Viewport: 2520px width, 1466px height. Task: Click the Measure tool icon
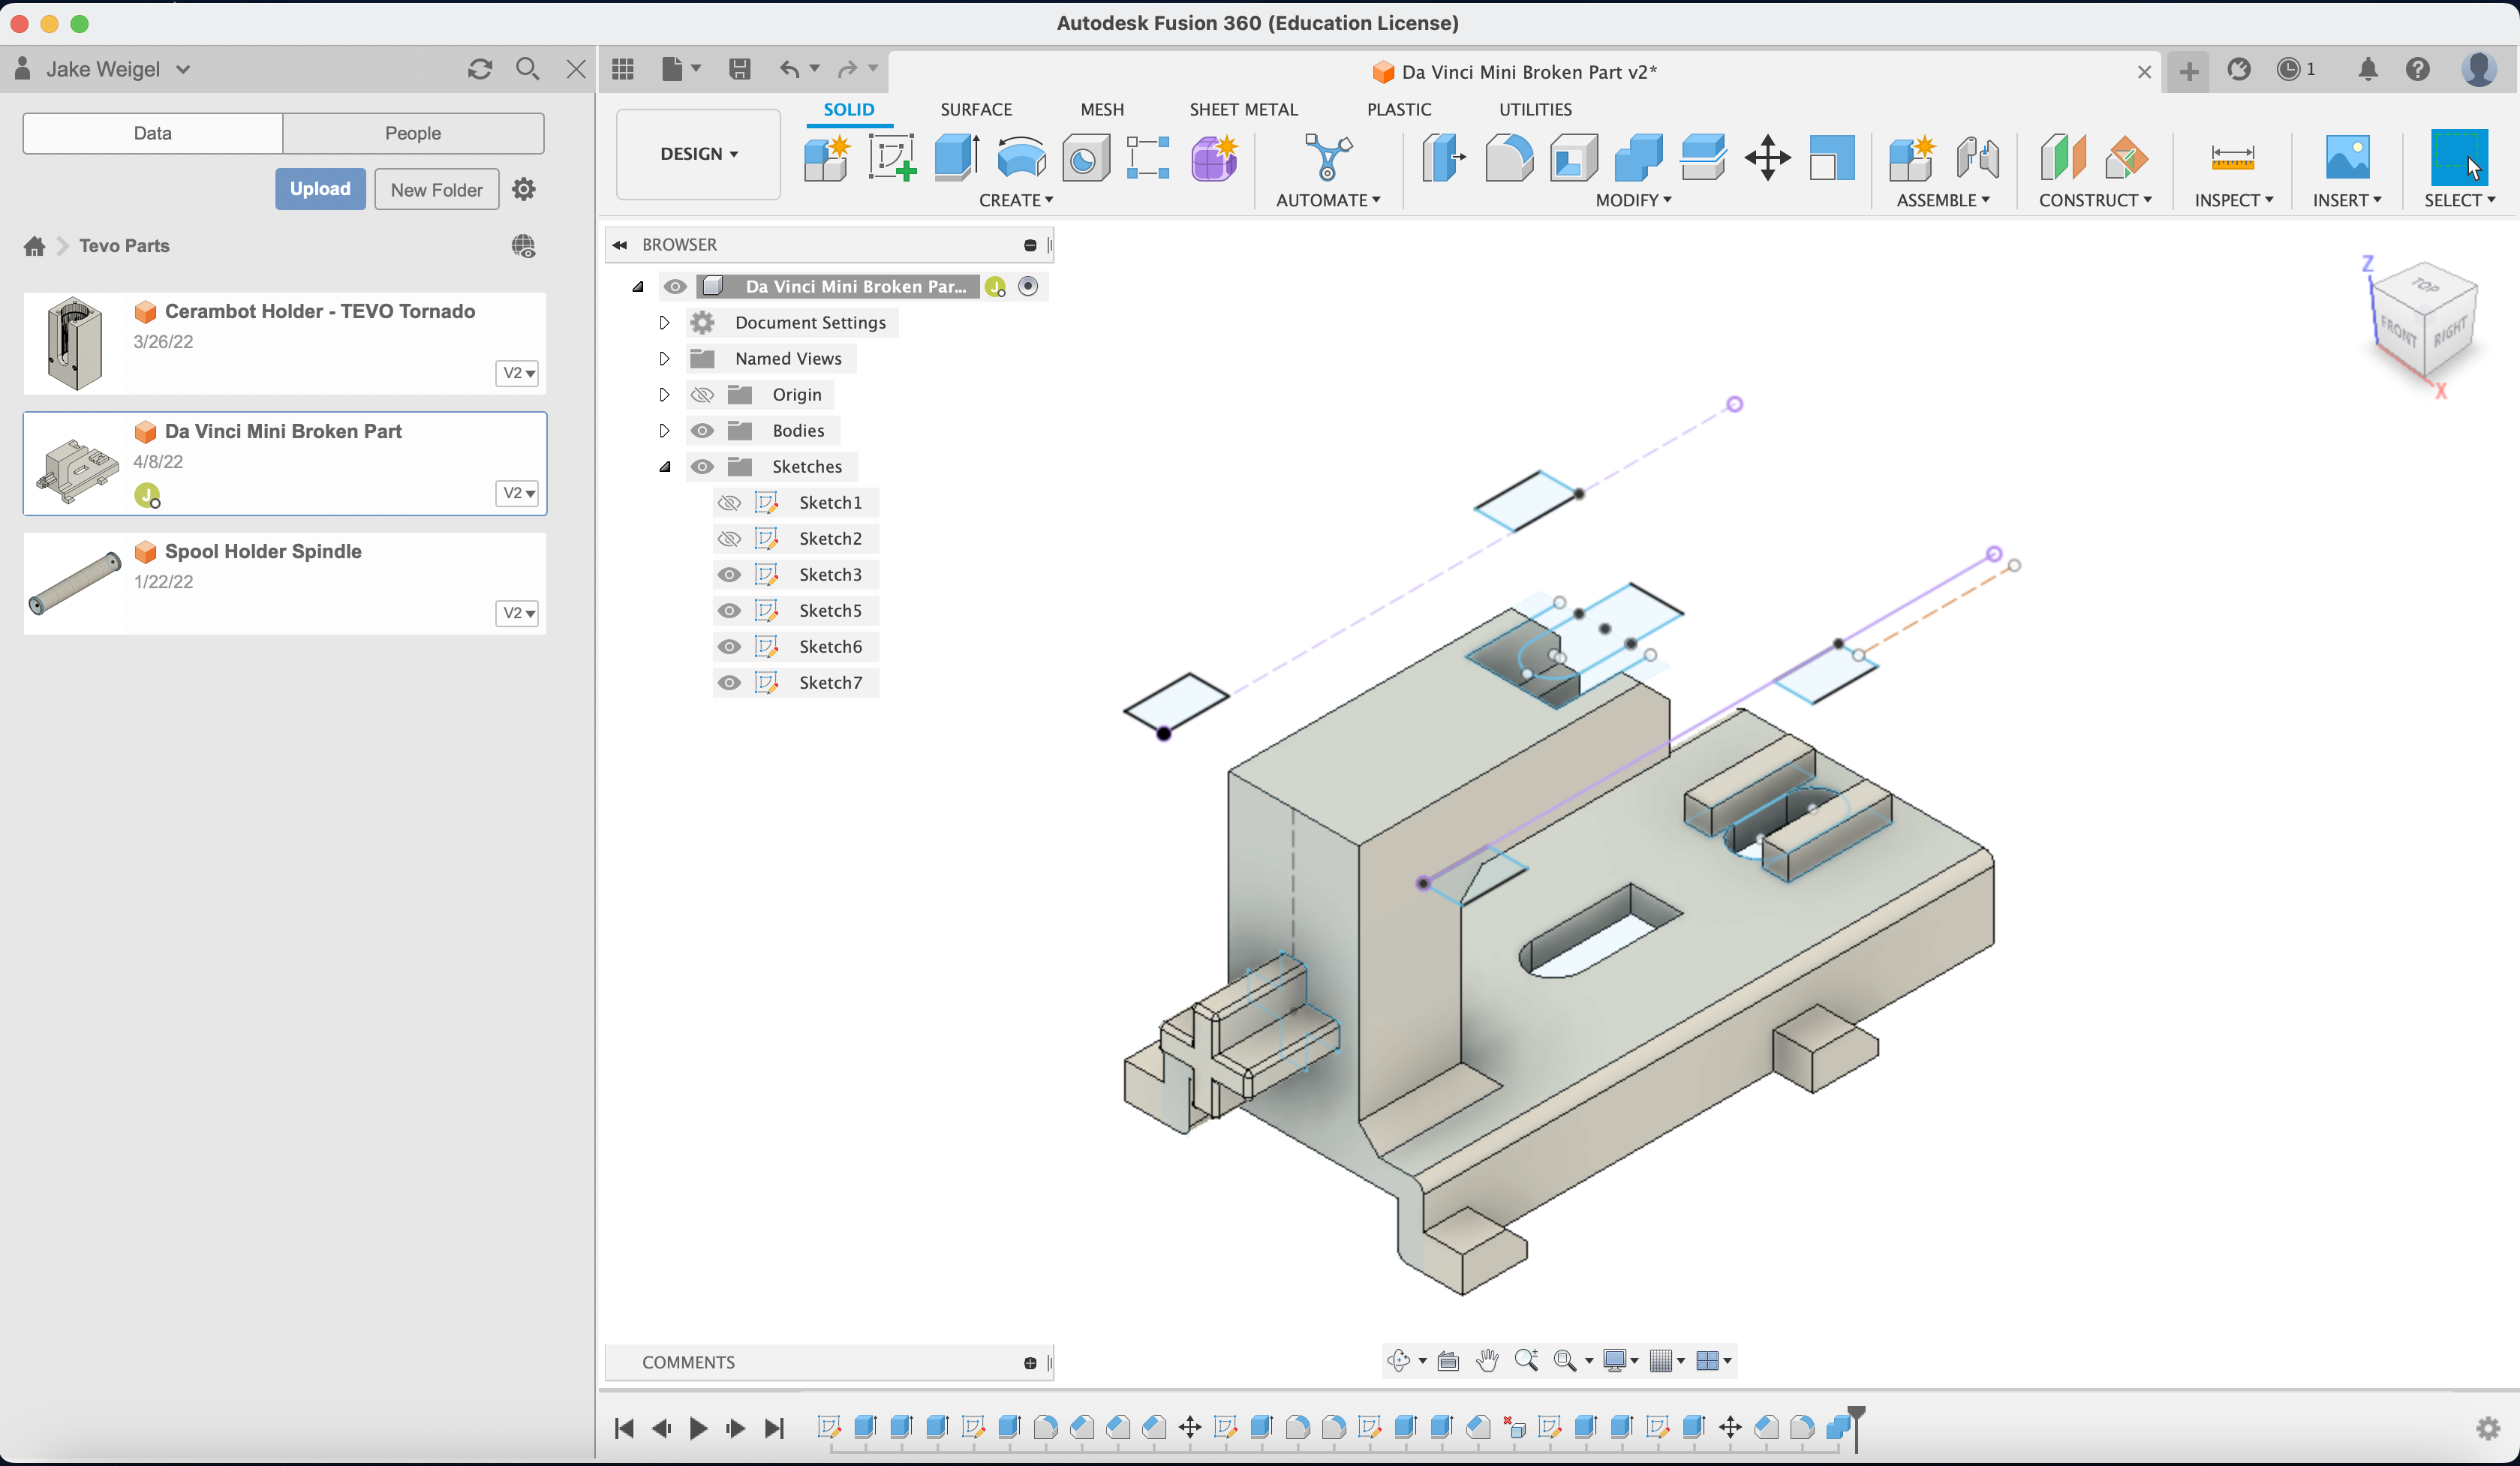(x=2232, y=158)
